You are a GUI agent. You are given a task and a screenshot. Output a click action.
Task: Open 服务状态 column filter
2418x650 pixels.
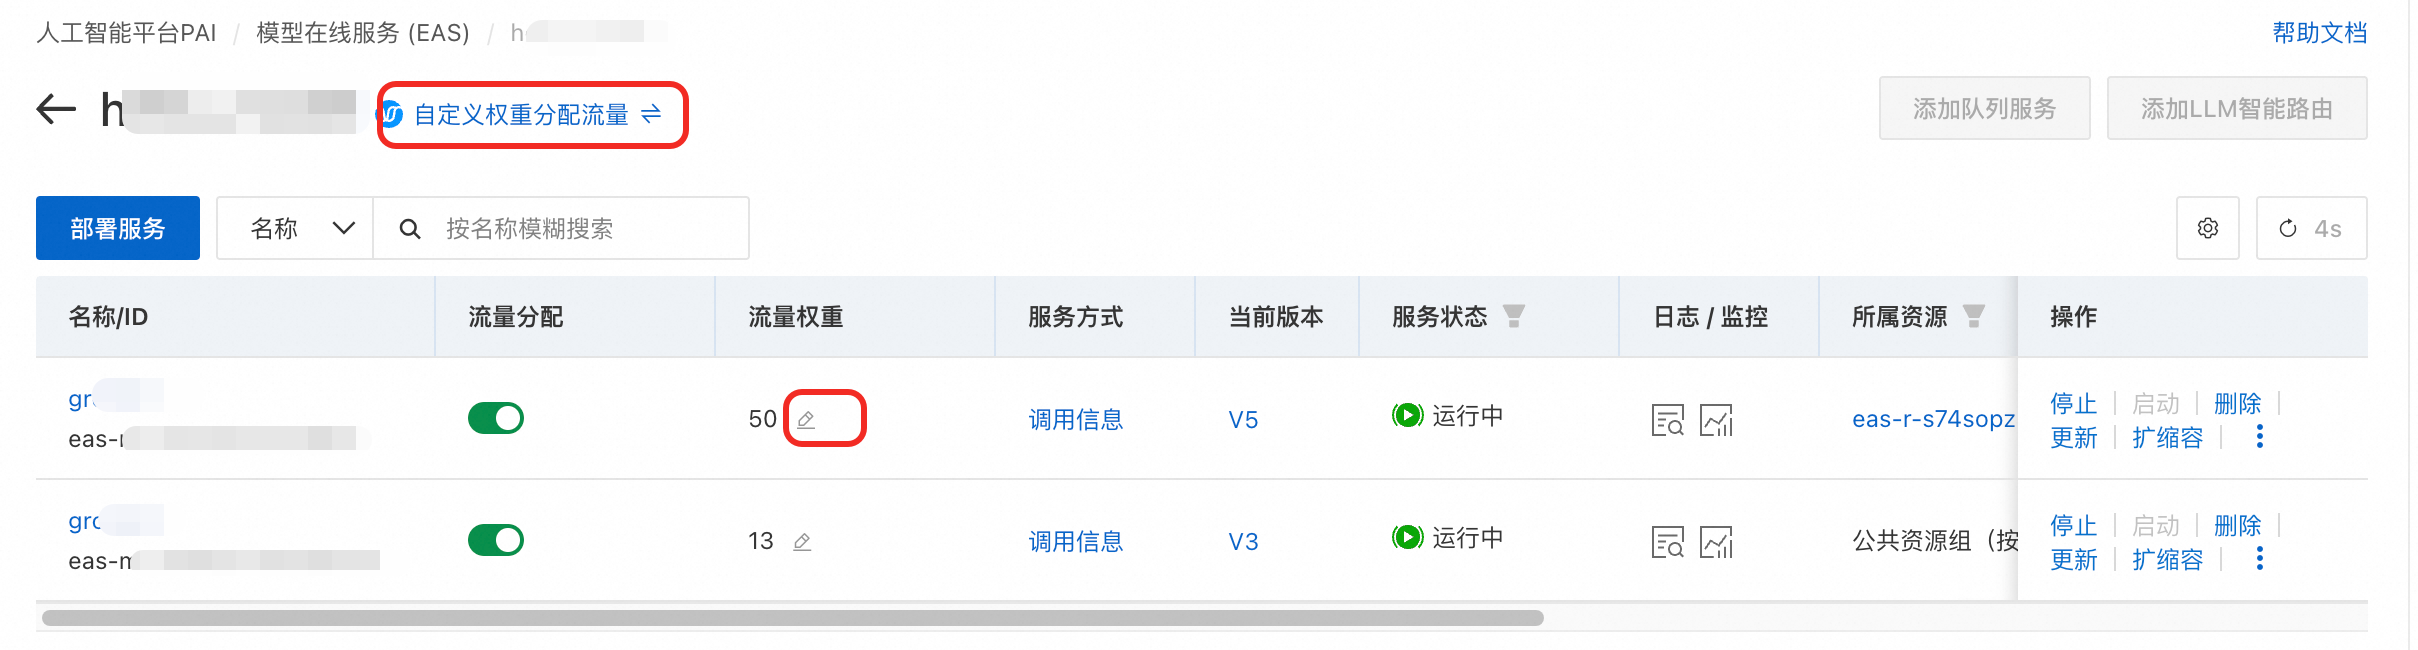[1514, 316]
